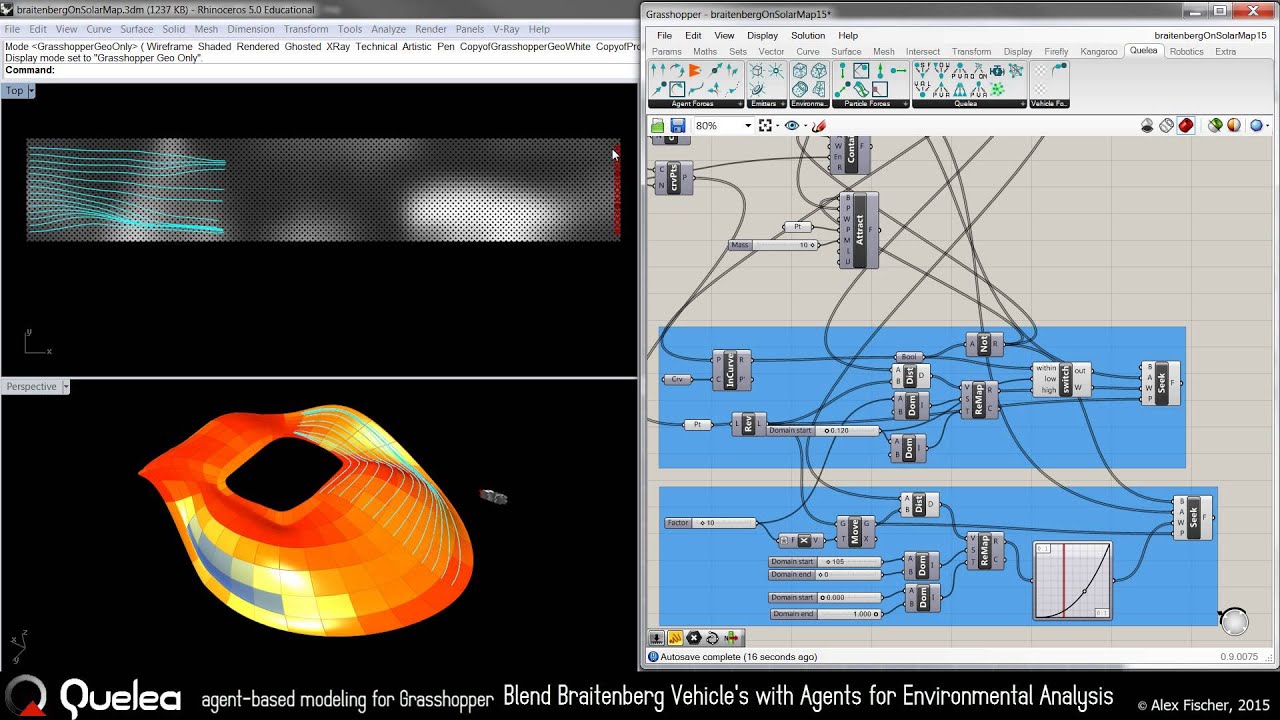Click the green engine icon in Quelea panel

coord(998,70)
